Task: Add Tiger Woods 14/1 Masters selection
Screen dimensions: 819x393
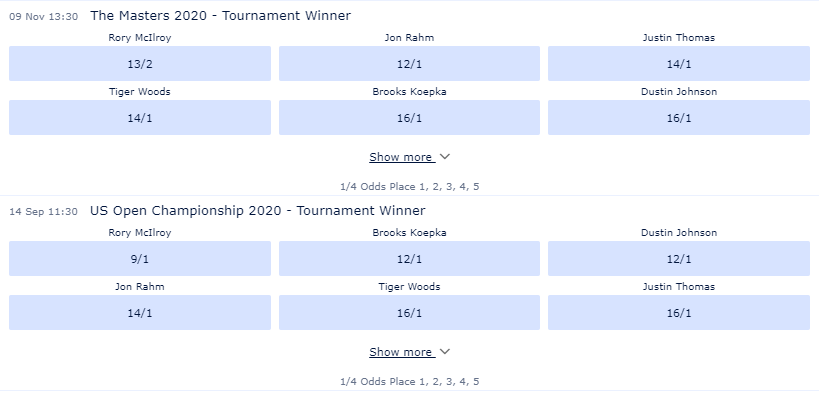Action: pyautogui.click(x=140, y=118)
